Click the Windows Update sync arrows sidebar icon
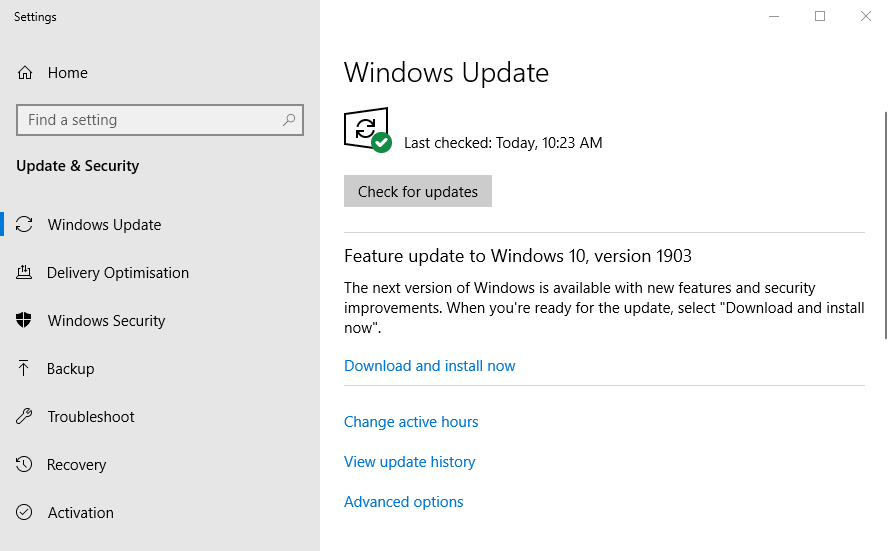 [x=24, y=224]
